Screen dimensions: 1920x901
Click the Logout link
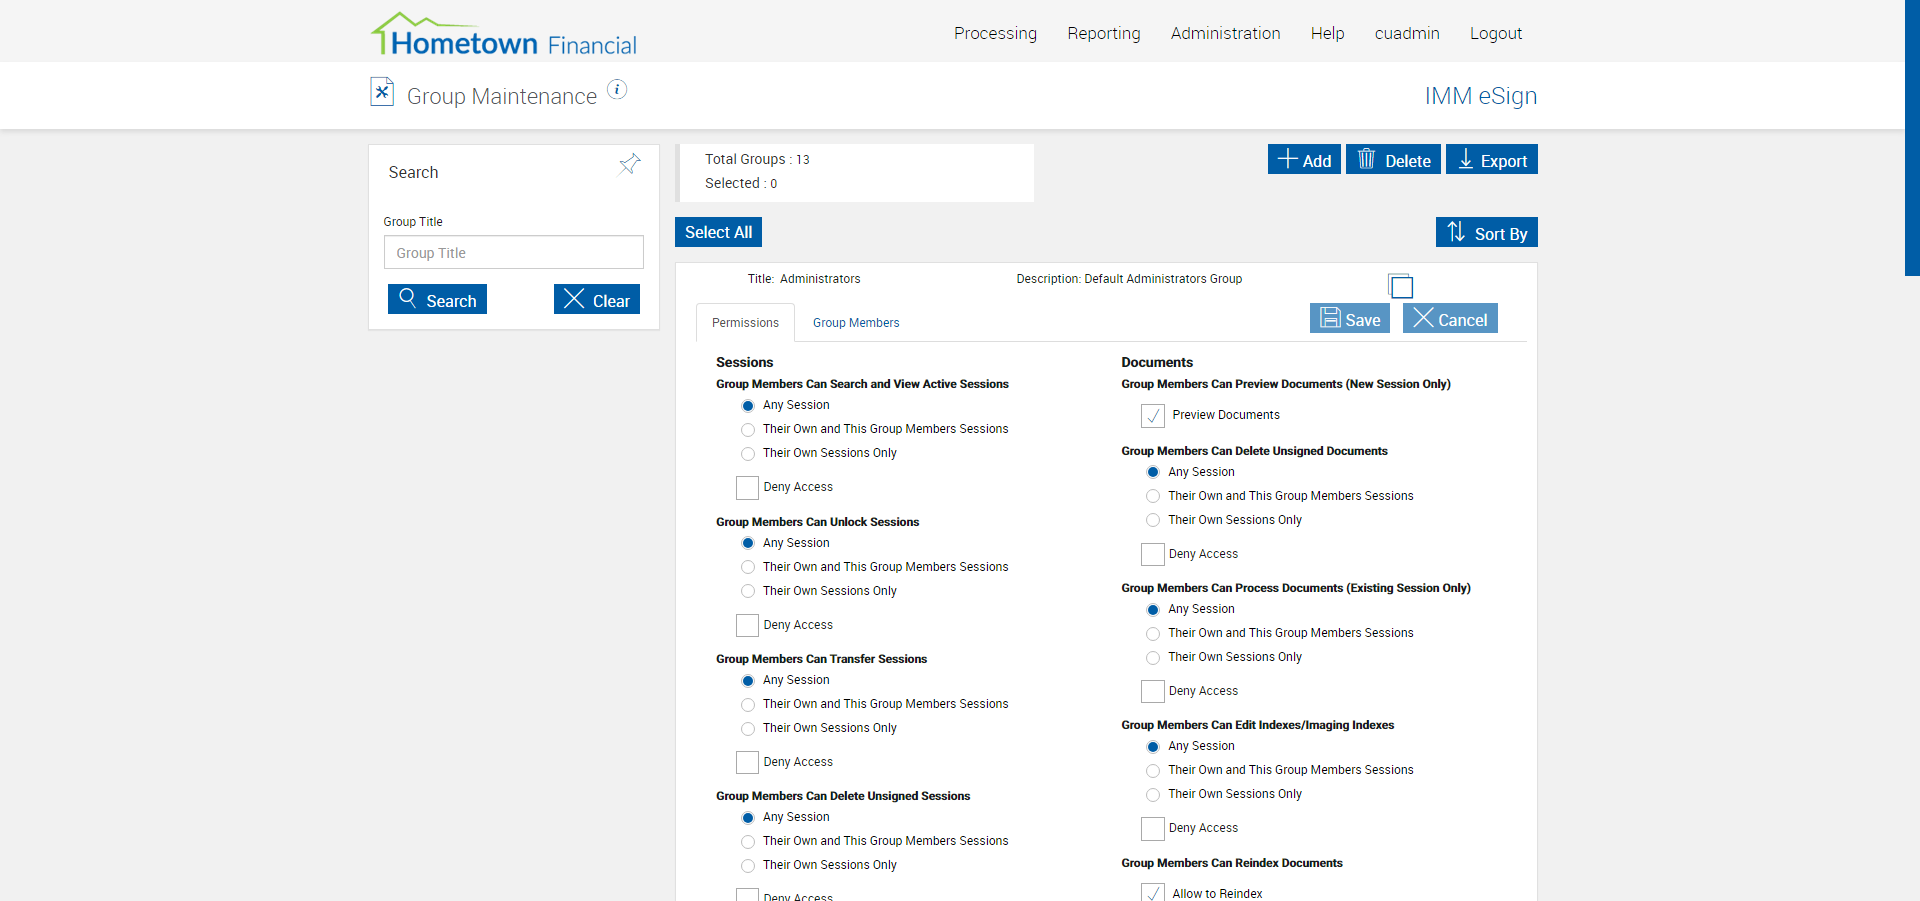[1495, 33]
